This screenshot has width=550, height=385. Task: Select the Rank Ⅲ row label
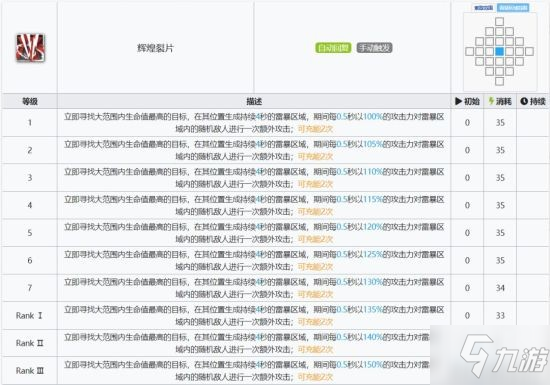point(29,371)
